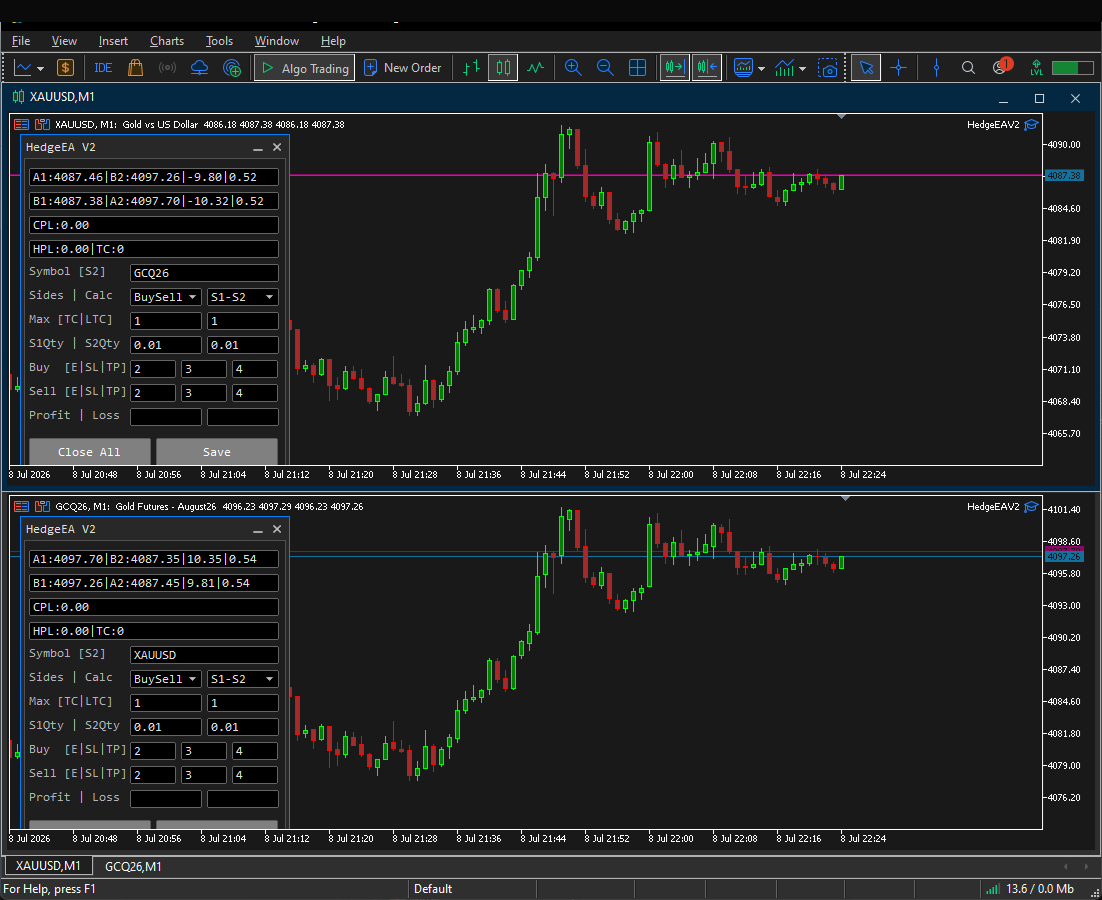Open the account icon with notification badge
1102x900 pixels.
(x=1001, y=67)
